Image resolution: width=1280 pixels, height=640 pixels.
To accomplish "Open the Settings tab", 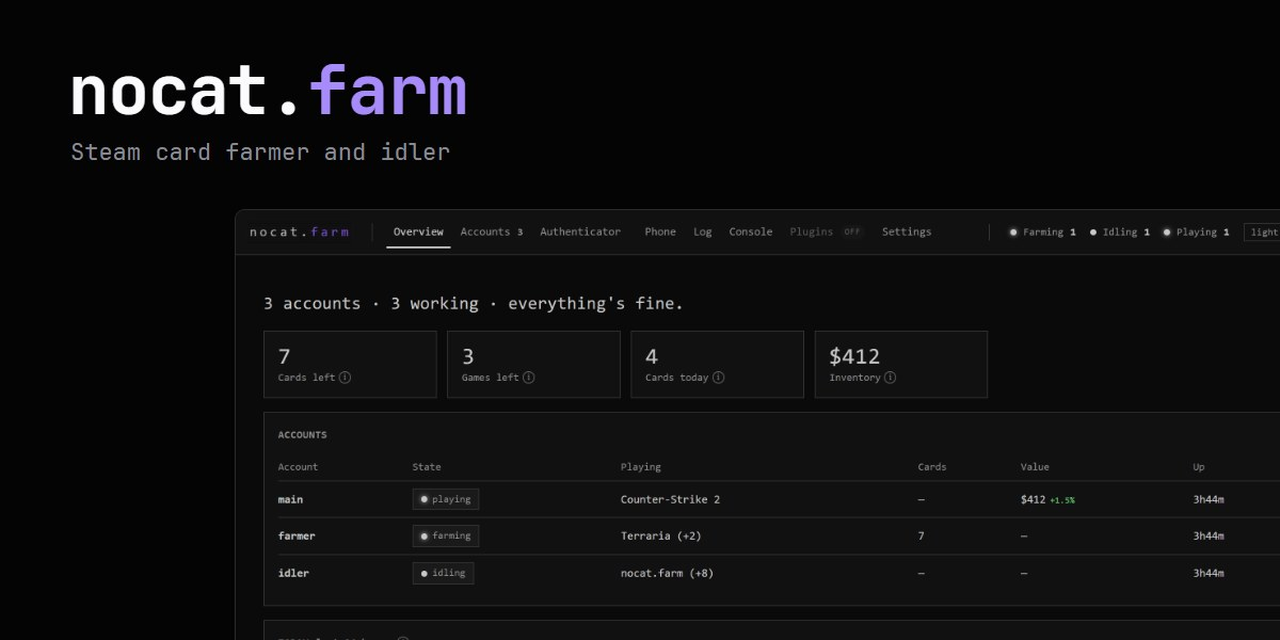I will pyautogui.click(x=906, y=232).
